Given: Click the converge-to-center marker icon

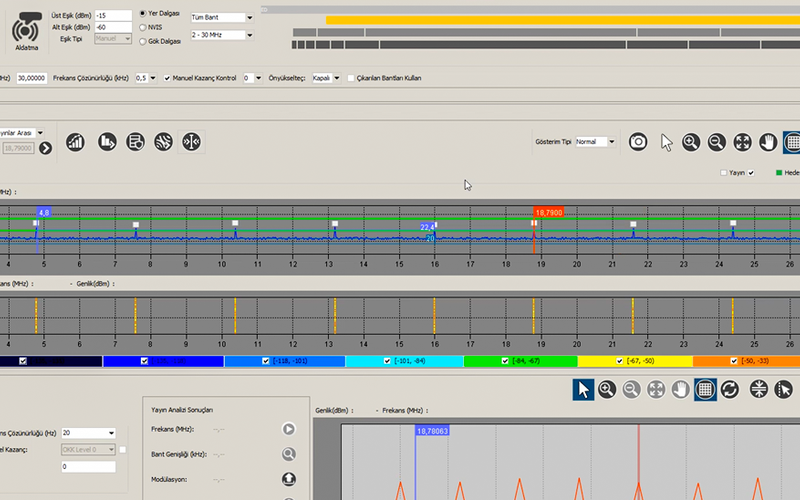Looking at the screenshot, I should point(191,142).
